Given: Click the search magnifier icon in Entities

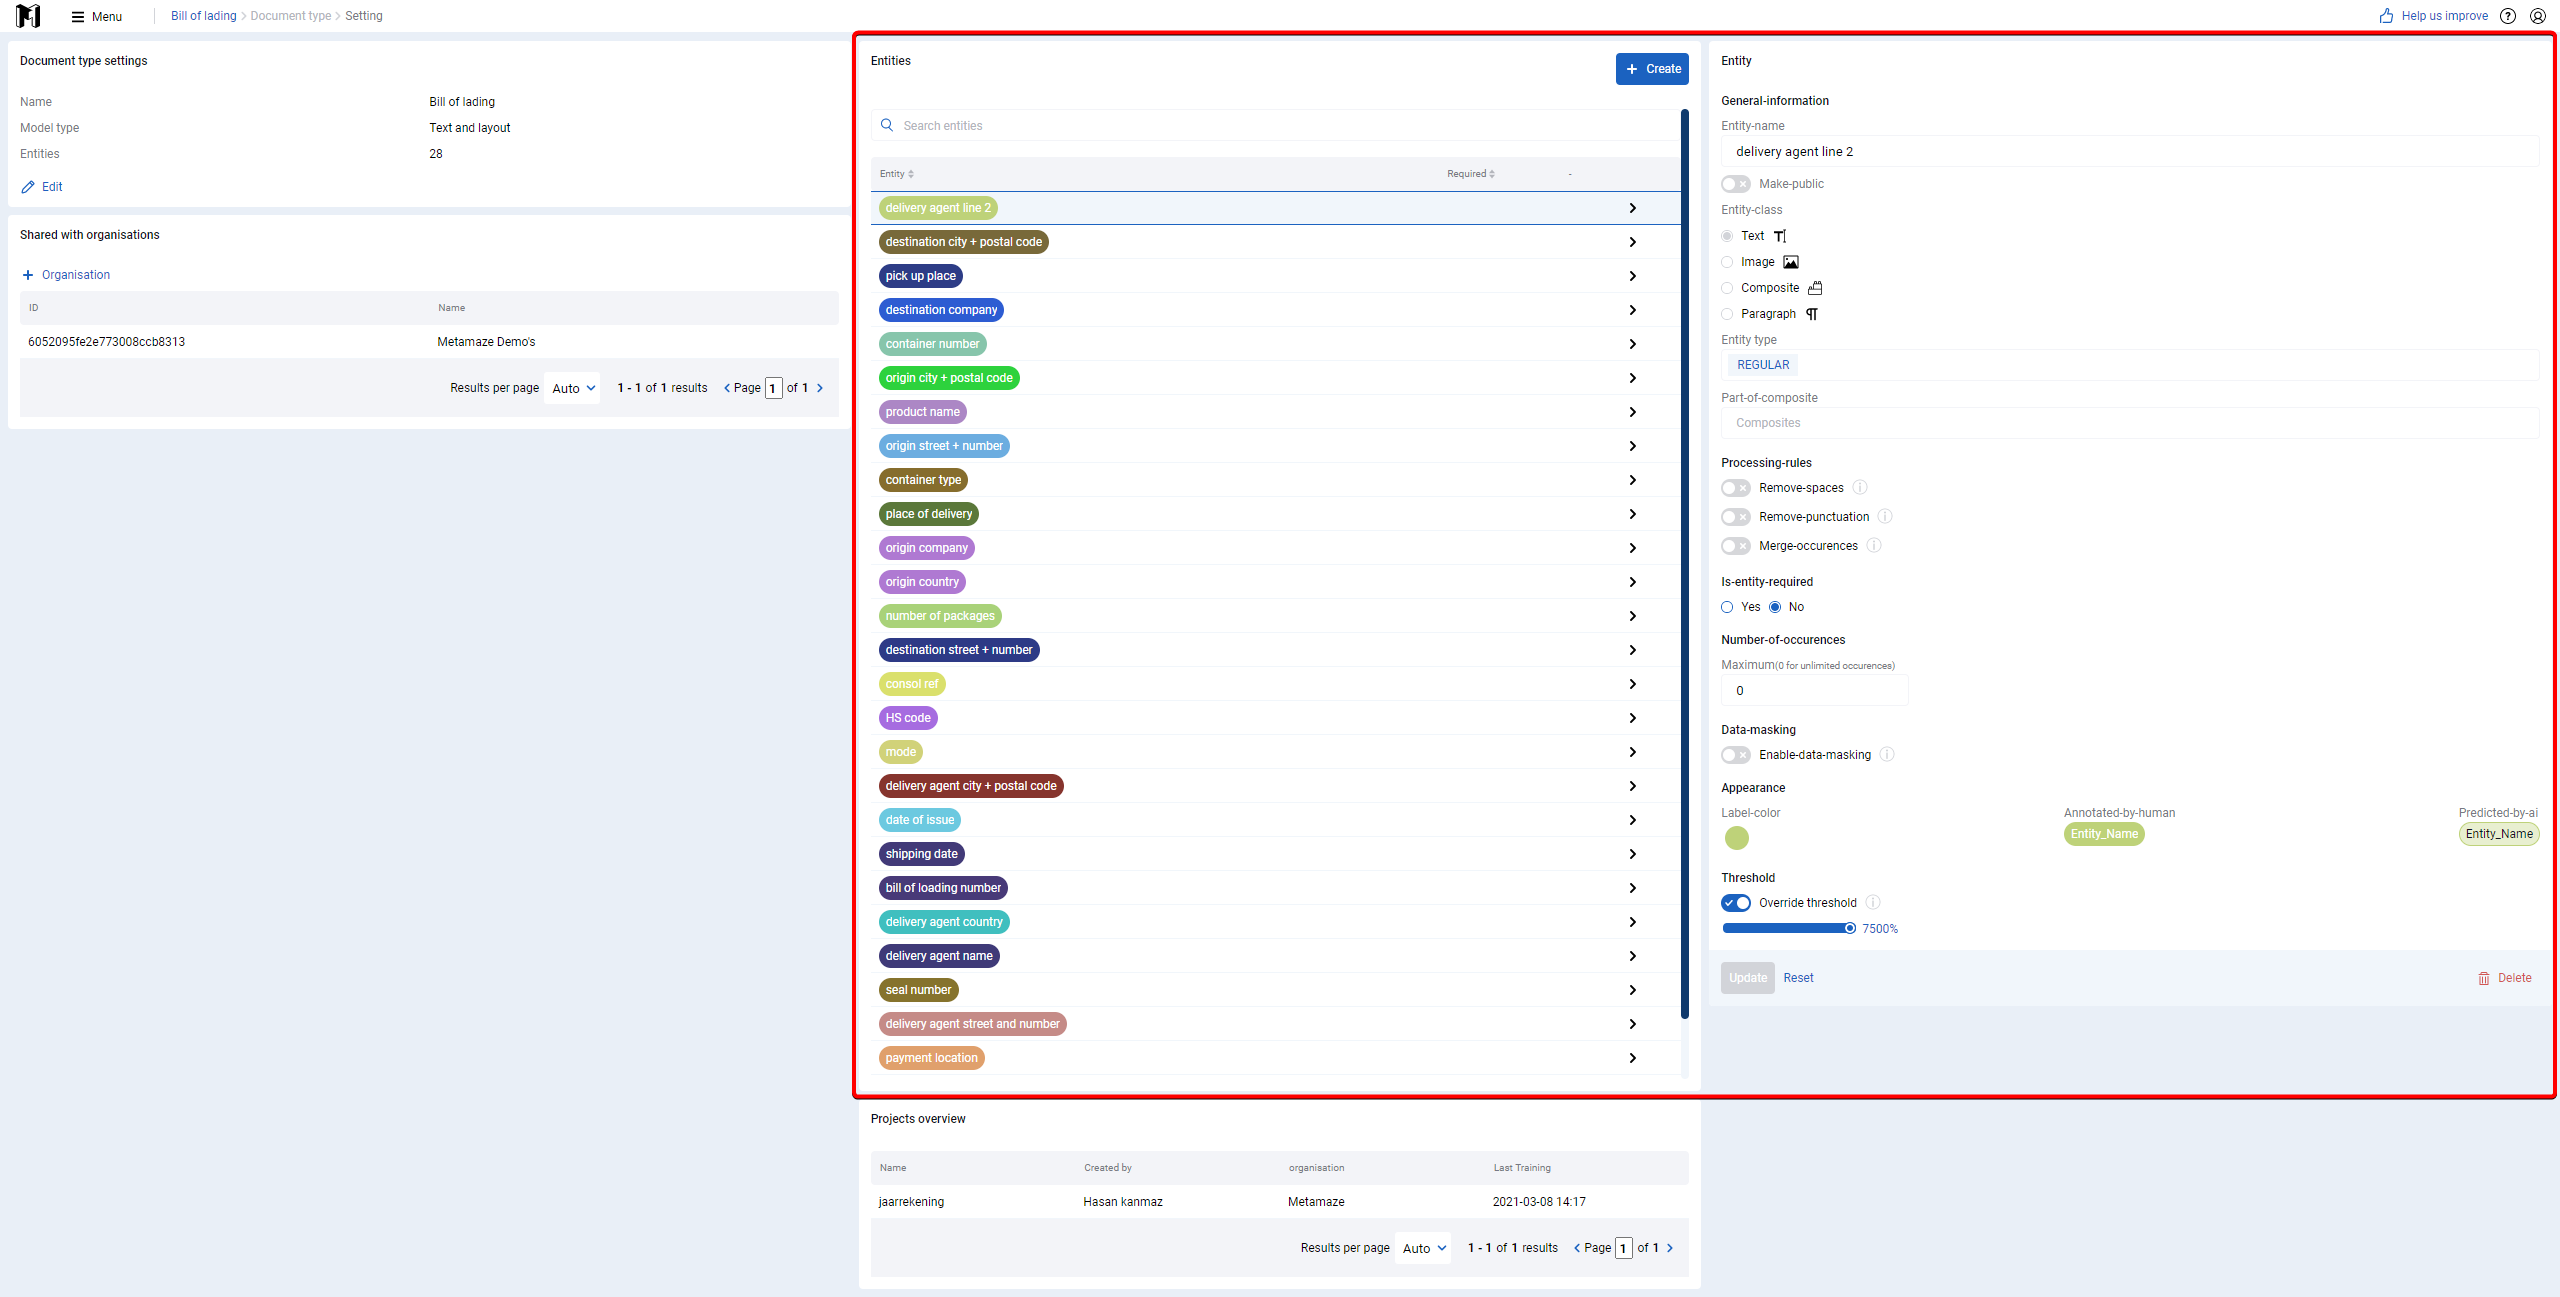Looking at the screenshot, I should tap(887, 125).
